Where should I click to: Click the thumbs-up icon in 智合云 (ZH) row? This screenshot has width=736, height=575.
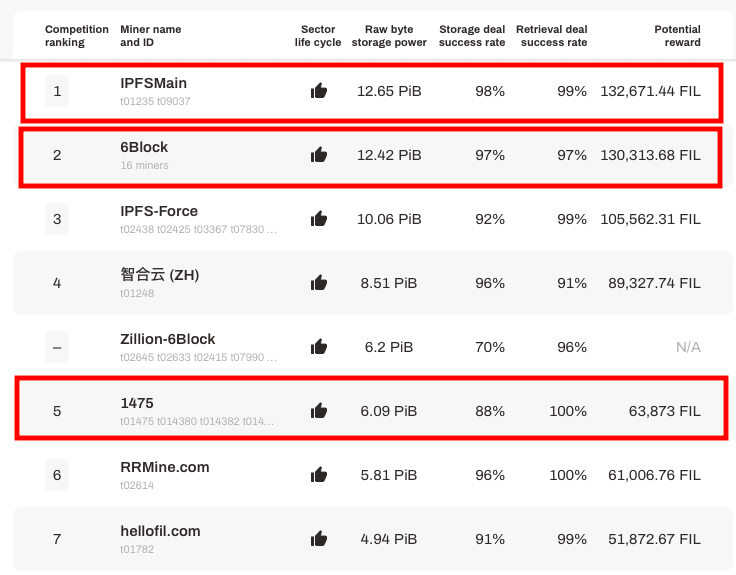319,283
